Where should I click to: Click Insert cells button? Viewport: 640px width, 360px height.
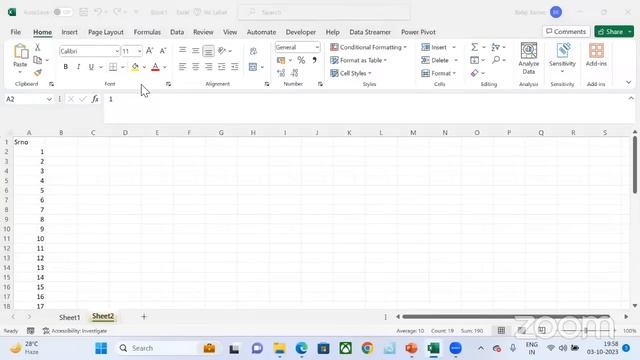click(x=434, y=47)
